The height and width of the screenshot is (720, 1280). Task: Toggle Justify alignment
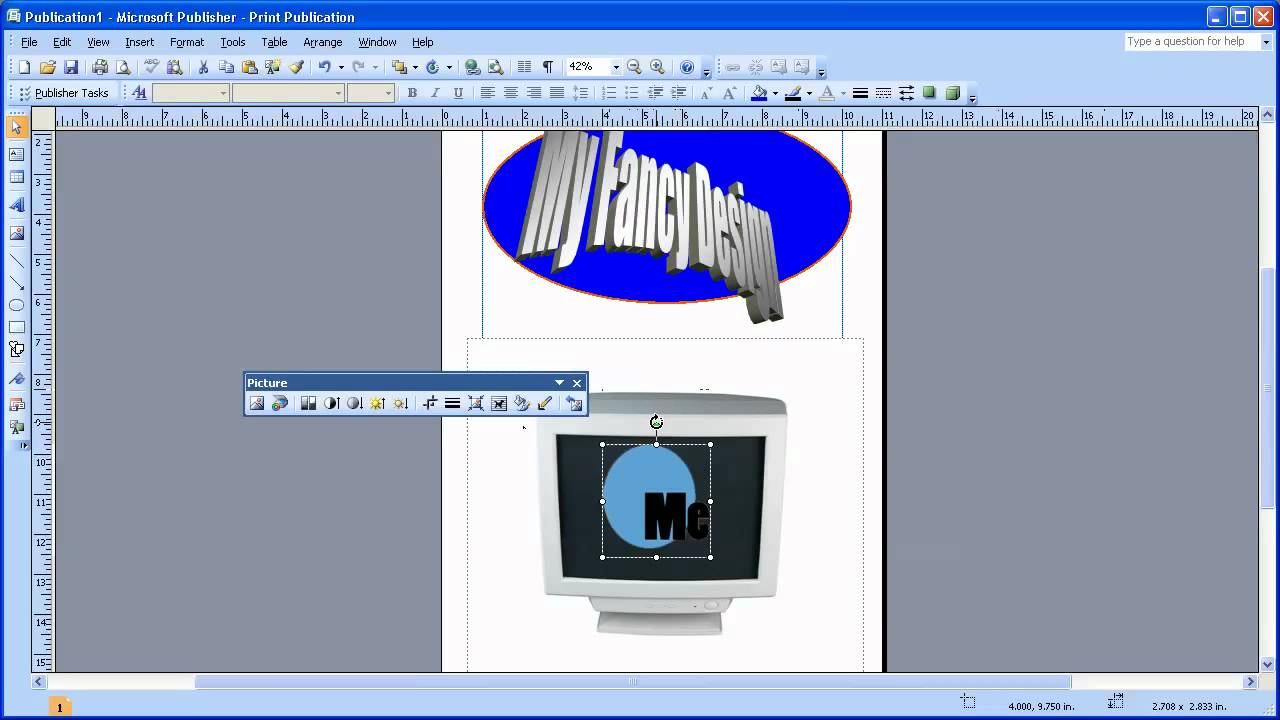[556, 93]
